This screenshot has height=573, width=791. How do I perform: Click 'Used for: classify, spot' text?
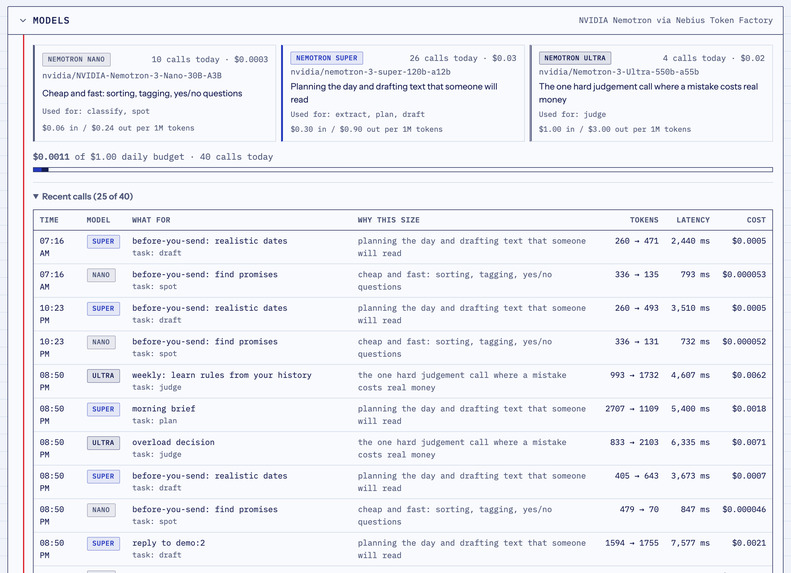(96, 111)
